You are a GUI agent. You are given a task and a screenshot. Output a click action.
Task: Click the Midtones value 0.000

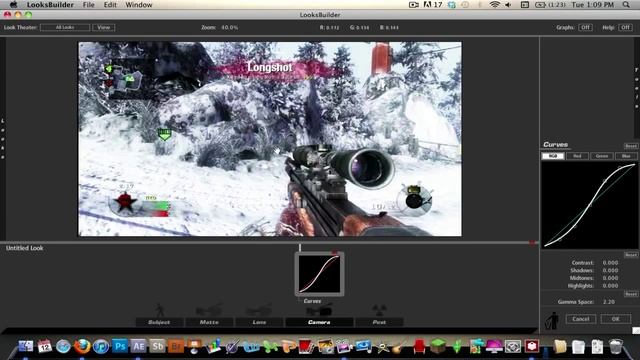coord(610,278)
